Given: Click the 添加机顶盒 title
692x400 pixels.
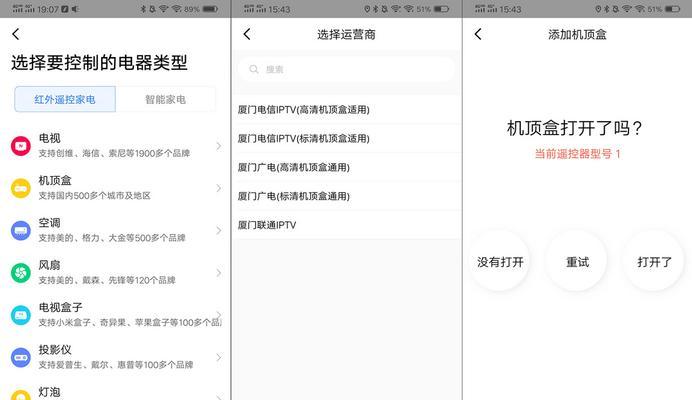Looking at the screenshot, I should click(x=577, y=34).
